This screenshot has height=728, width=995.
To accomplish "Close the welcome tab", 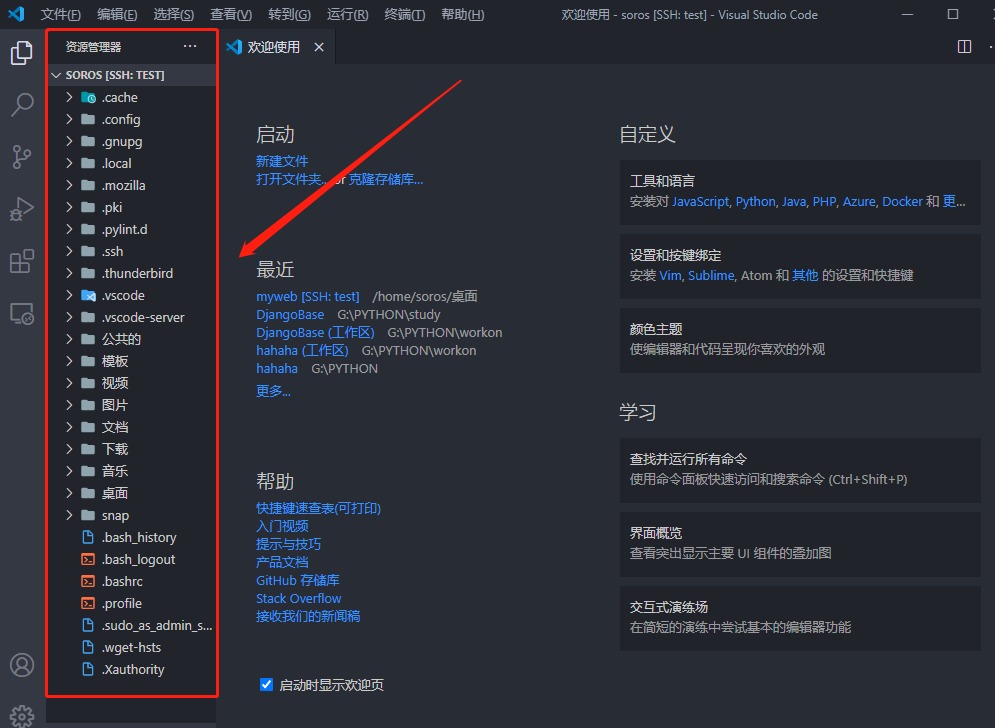I will [x=319, y=47].
